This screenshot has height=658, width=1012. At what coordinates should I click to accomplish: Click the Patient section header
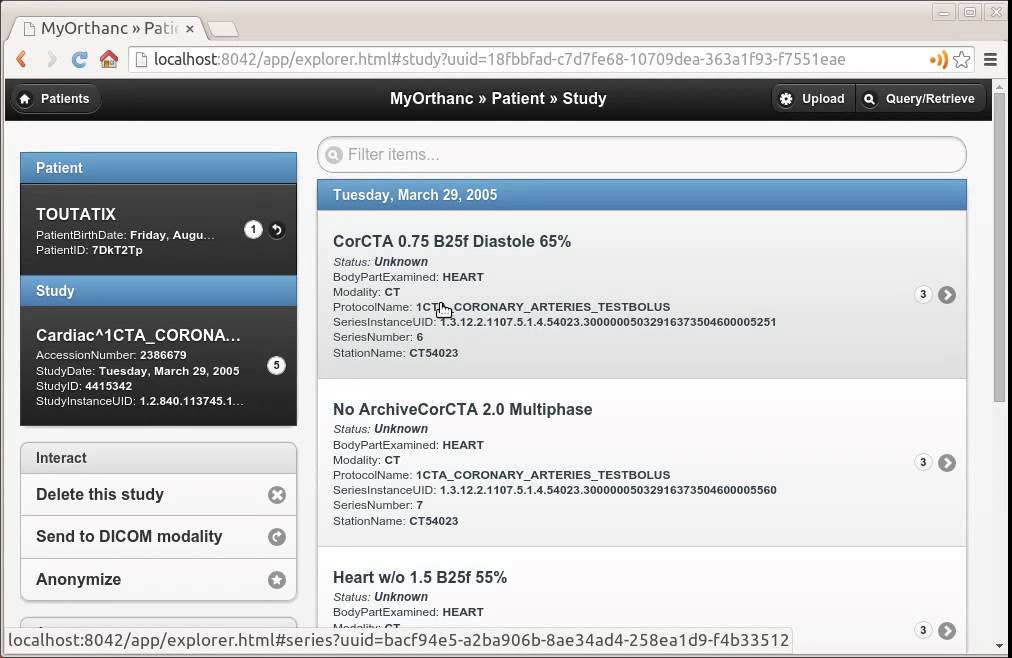[159, 168]
